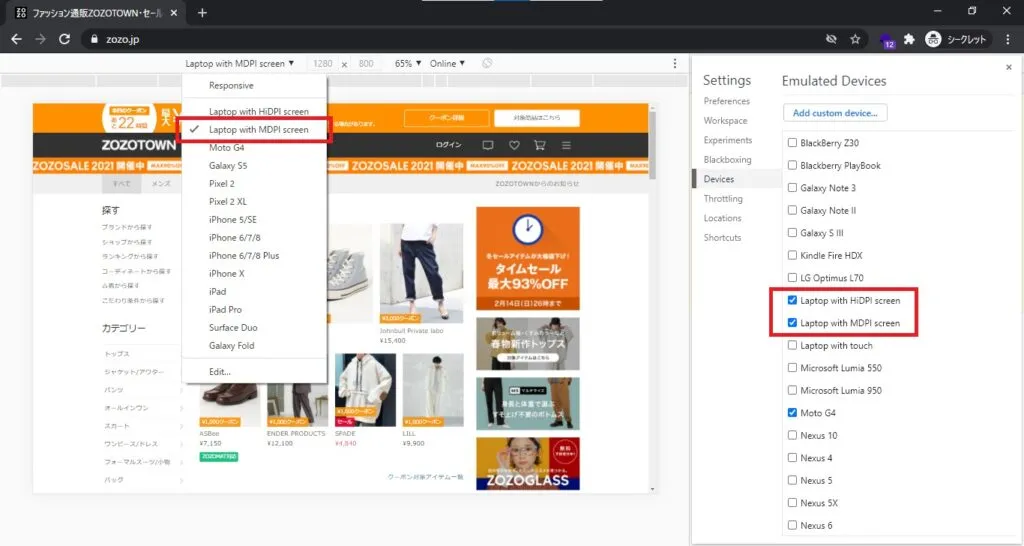Screen dimensions: 1024x546
Task: Click the 800 height input field
Action: click(366, 63)
